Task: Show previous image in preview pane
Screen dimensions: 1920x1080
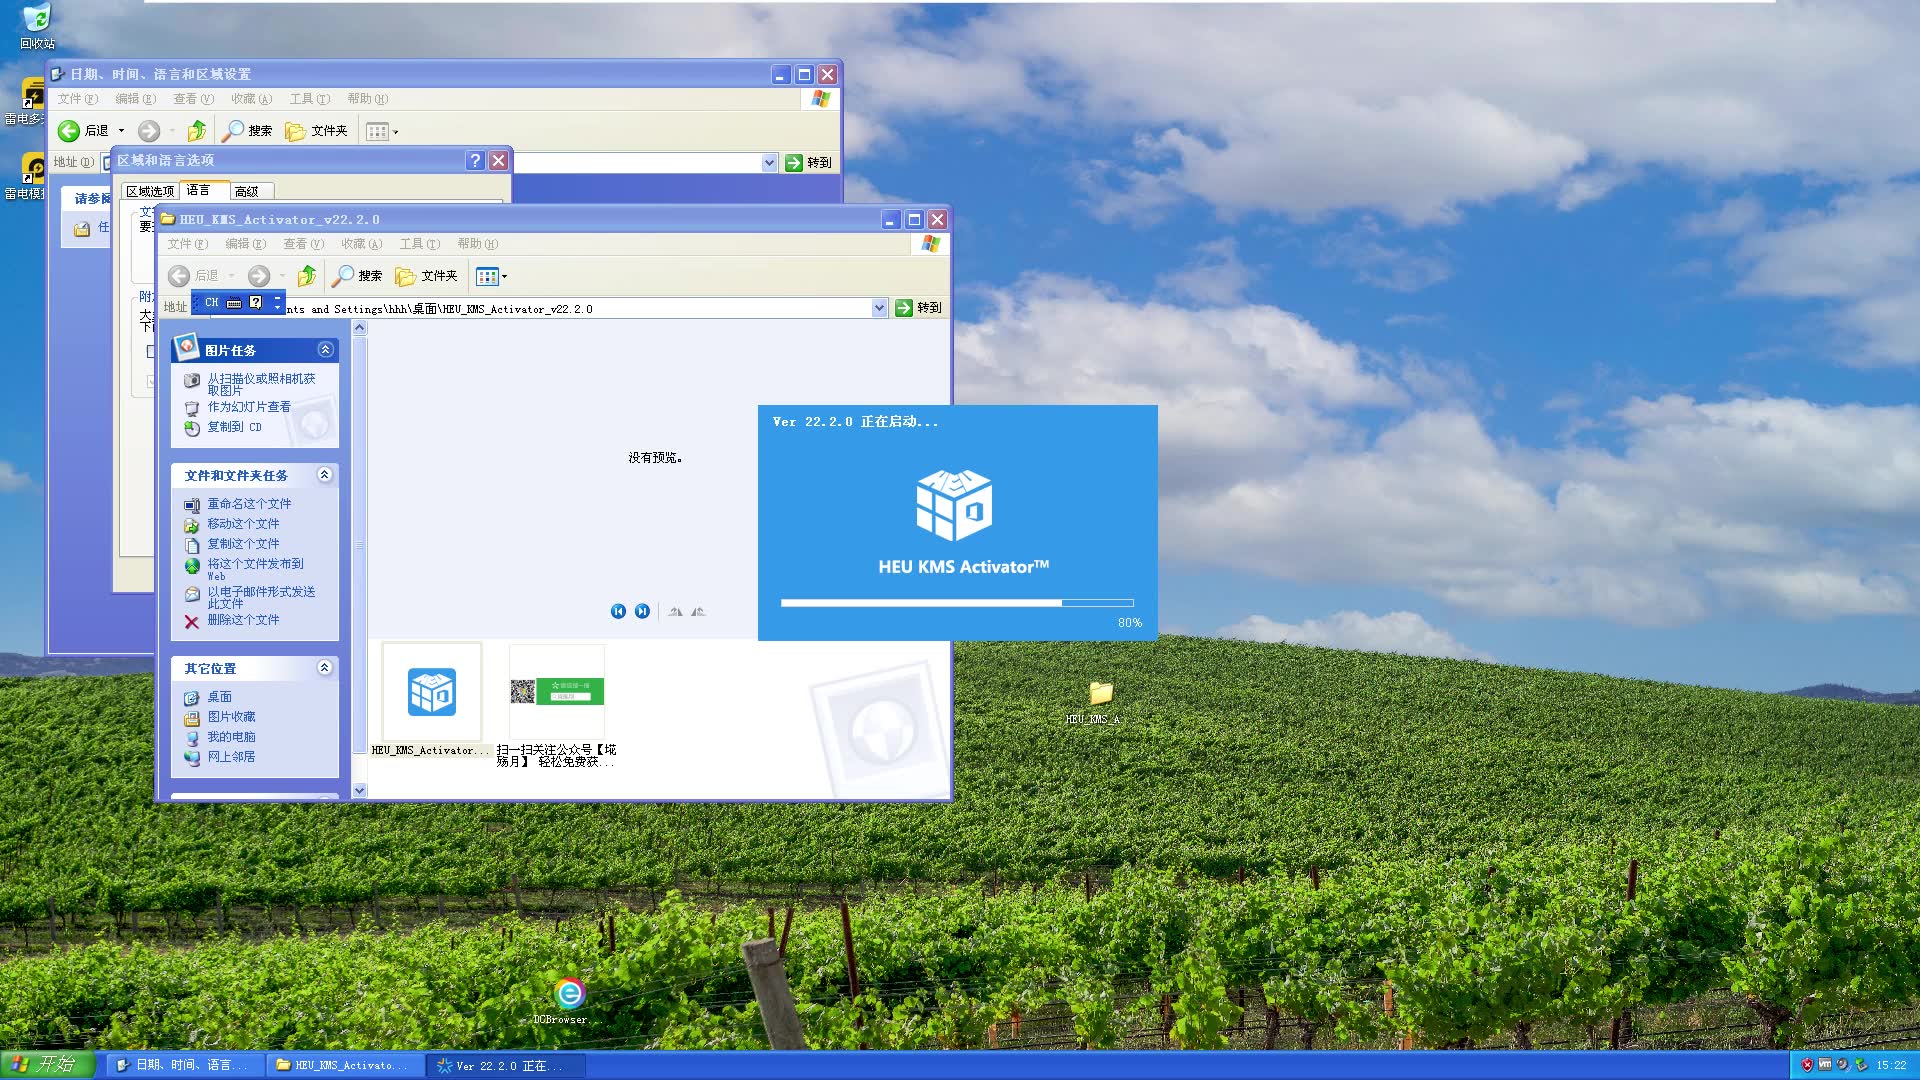Action: point(618,611)
